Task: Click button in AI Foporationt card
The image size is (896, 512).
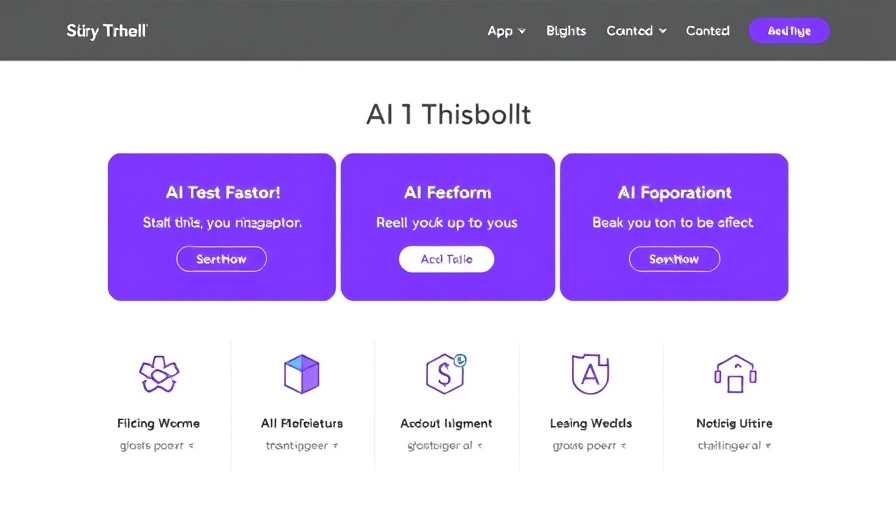Action: coord(674,259)
